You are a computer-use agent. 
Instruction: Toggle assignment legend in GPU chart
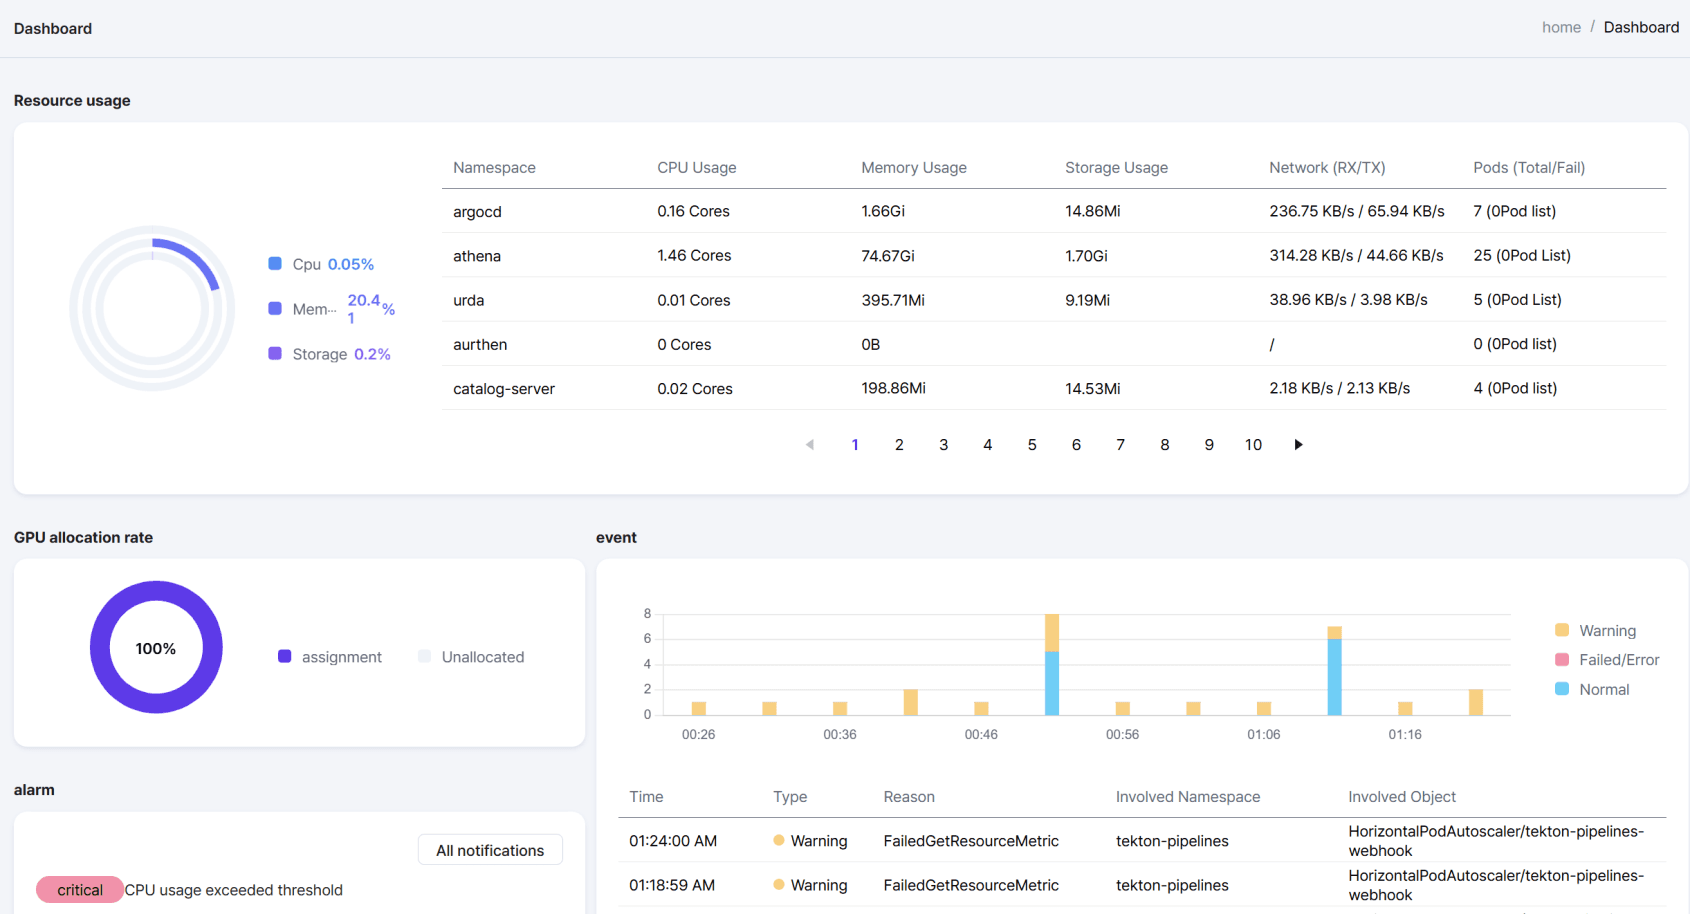pyautogui.click(x=330, y=657)
